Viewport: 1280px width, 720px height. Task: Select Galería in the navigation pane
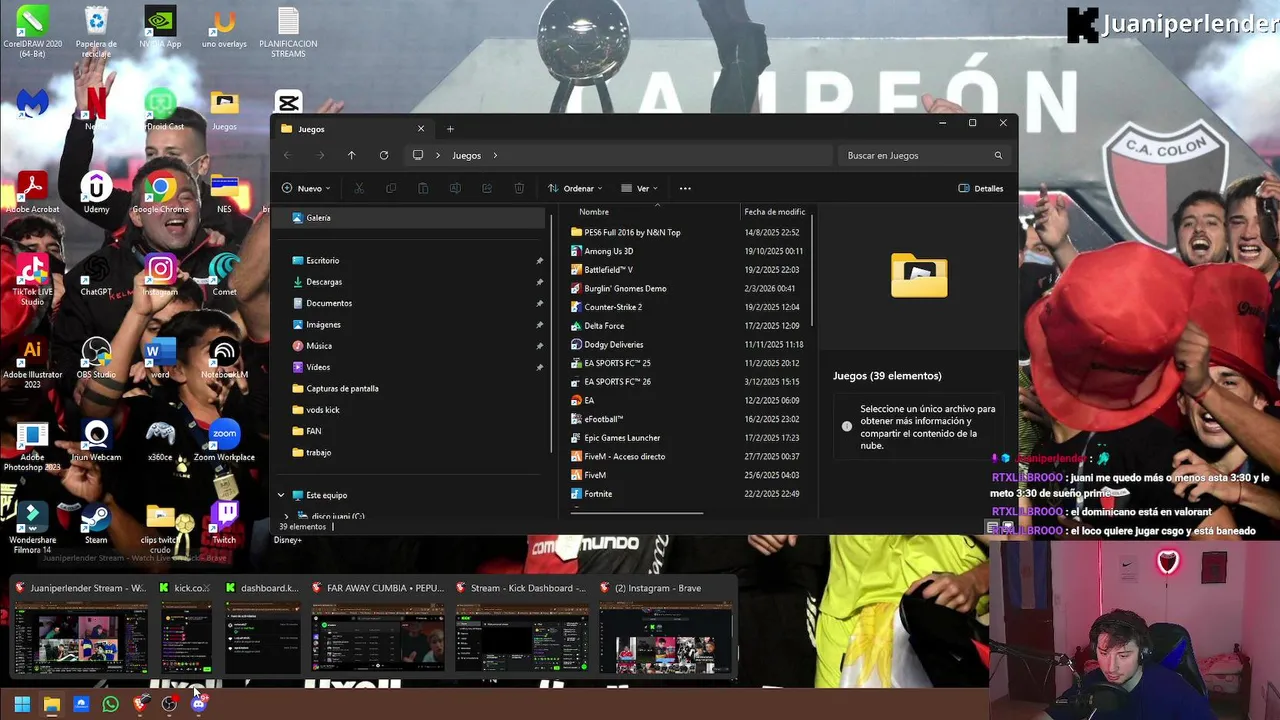pos(410,218)
